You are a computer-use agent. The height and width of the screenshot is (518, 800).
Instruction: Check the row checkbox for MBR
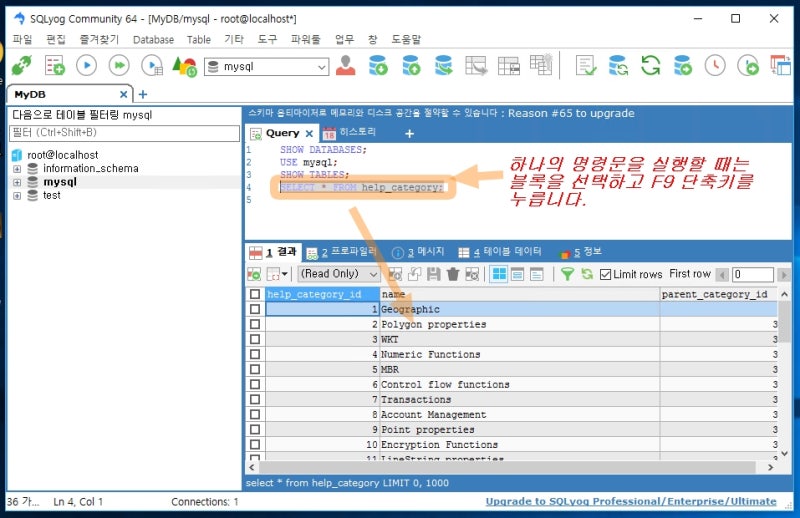pos(255,369)
